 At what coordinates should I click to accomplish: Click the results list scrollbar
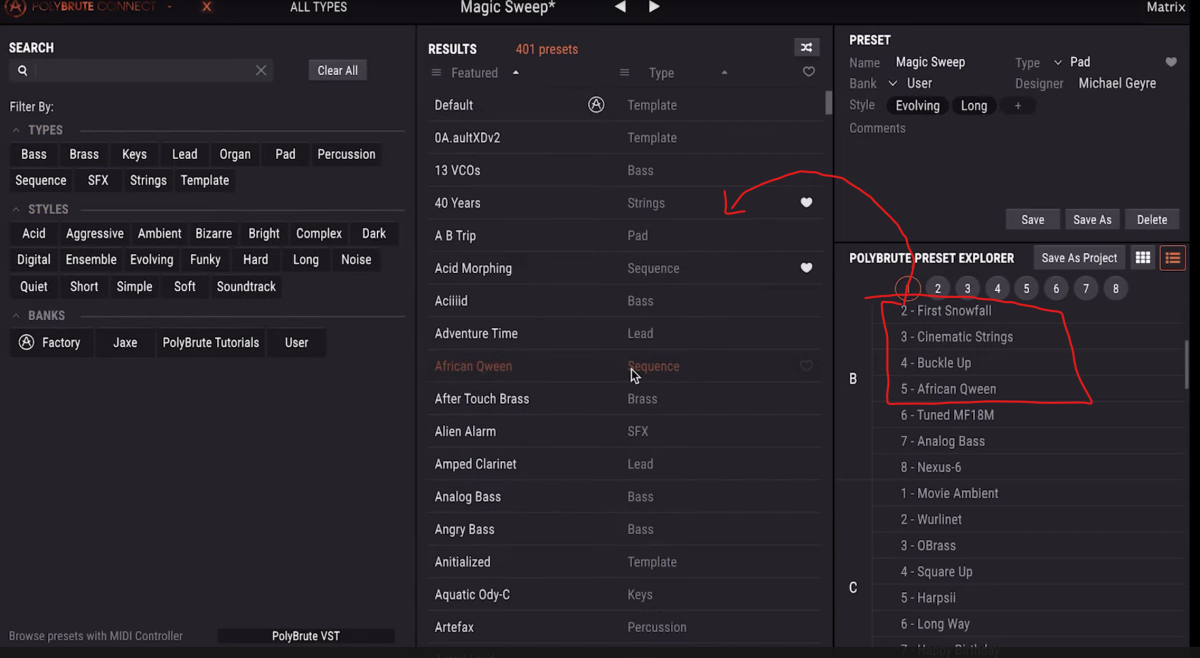pos(828,103)
